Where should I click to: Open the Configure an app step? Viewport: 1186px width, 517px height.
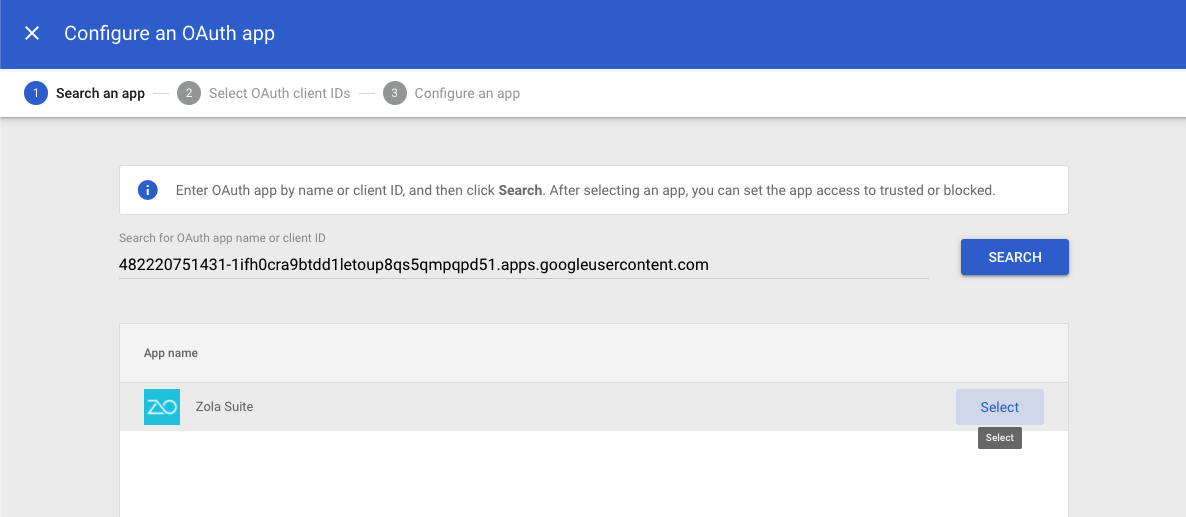(x=467, y=93)
